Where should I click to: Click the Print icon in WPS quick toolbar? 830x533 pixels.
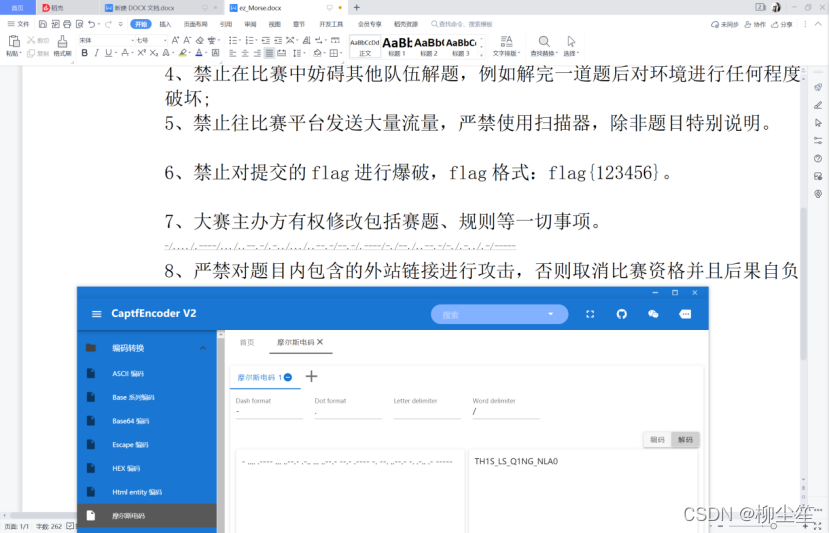coord(67,24)
